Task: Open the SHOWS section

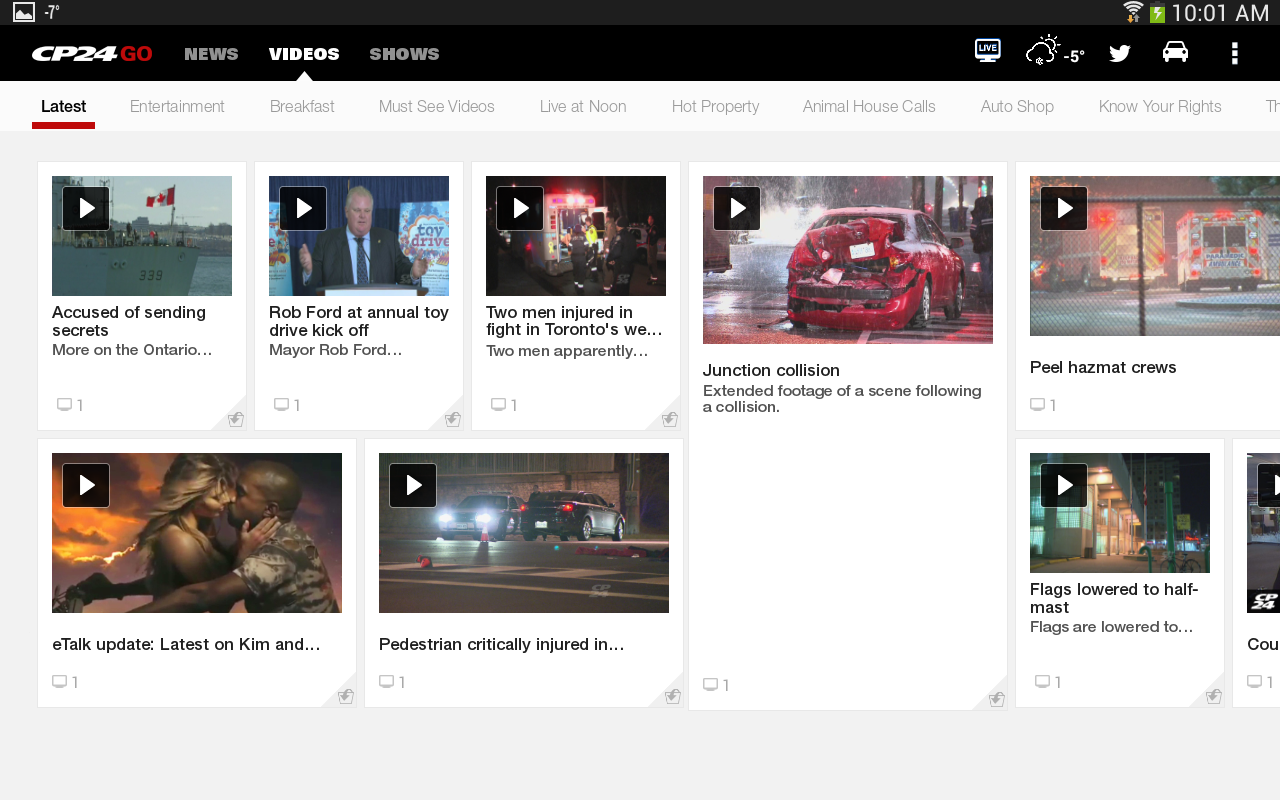Action: point(404,53)
